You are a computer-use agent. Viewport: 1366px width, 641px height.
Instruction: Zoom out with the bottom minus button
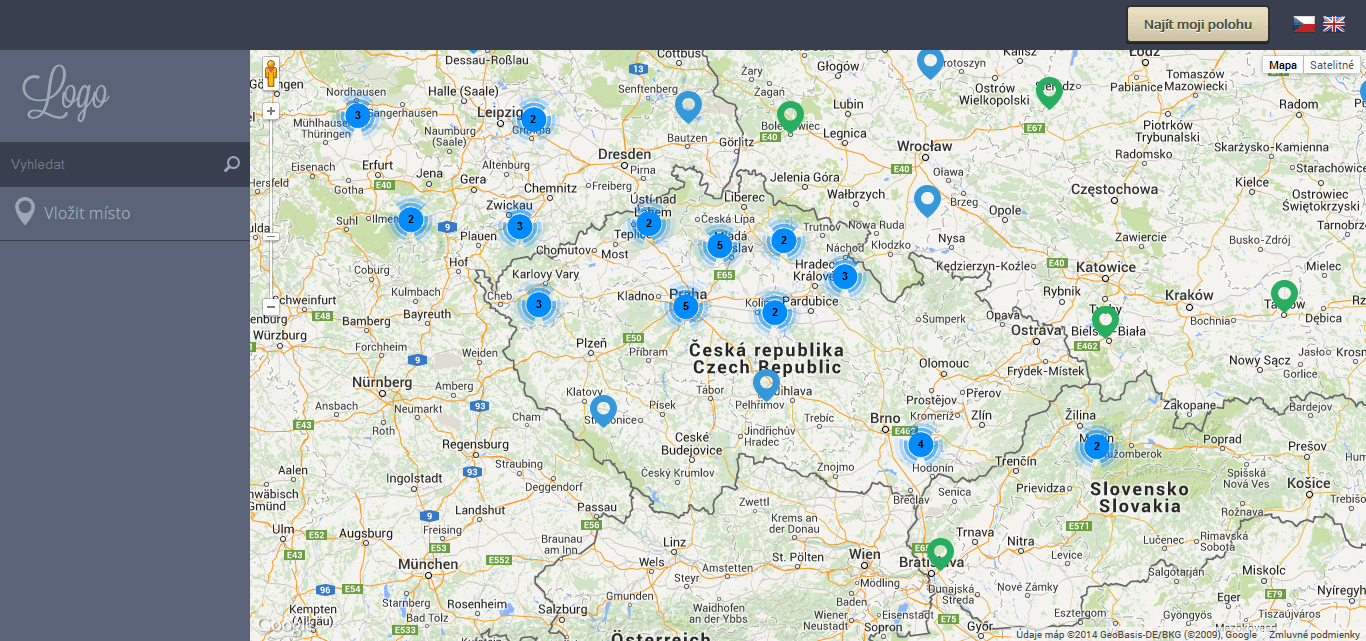(271, 306)
